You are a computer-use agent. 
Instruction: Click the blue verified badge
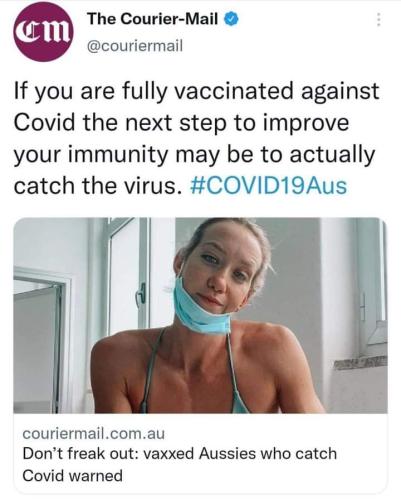pyautogui.click(x=232, y=20)
